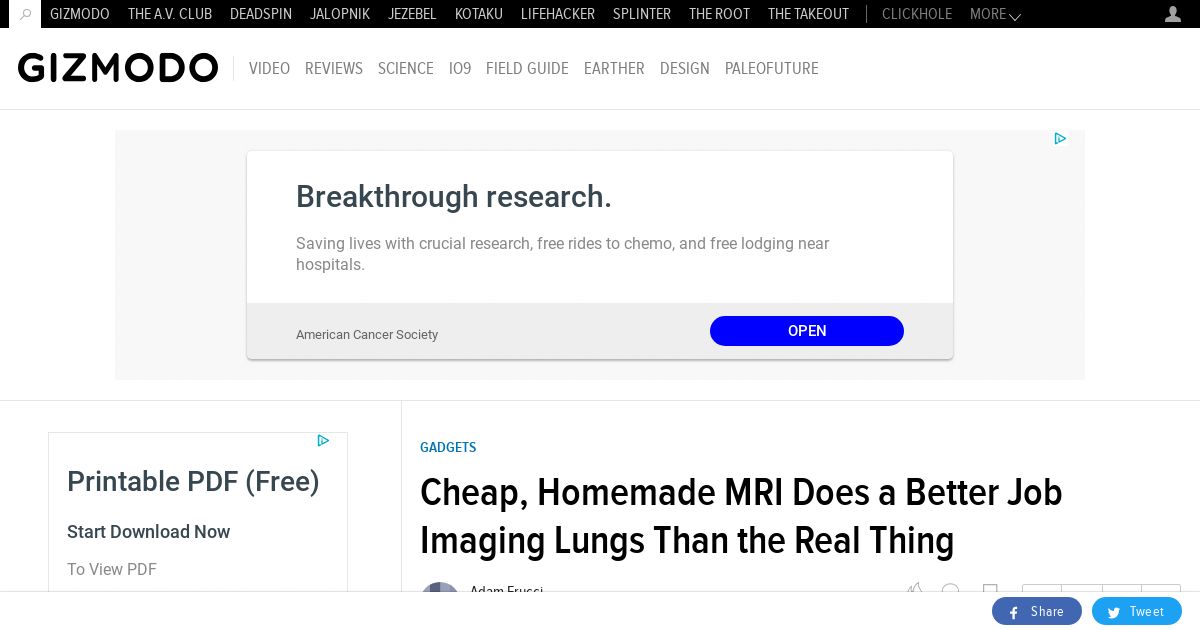Open Jalopnik from network bar
This screenshot has height=630, width=1200.
[x=340, y=14]
